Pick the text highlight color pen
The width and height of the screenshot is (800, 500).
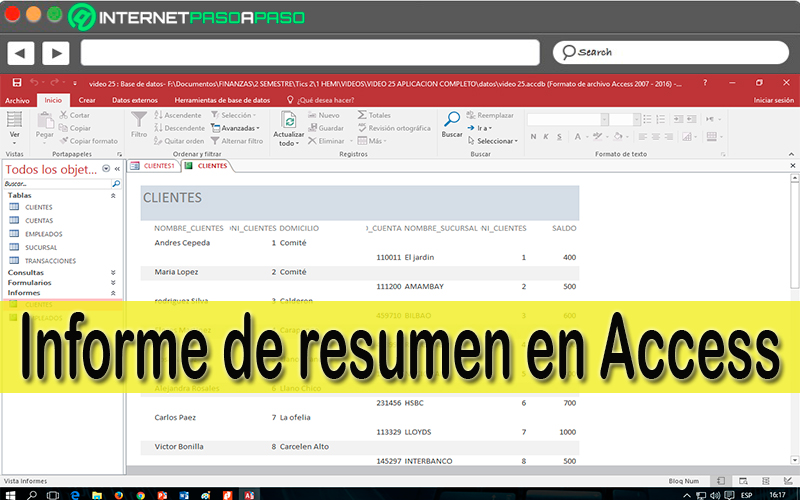[597, 137]
